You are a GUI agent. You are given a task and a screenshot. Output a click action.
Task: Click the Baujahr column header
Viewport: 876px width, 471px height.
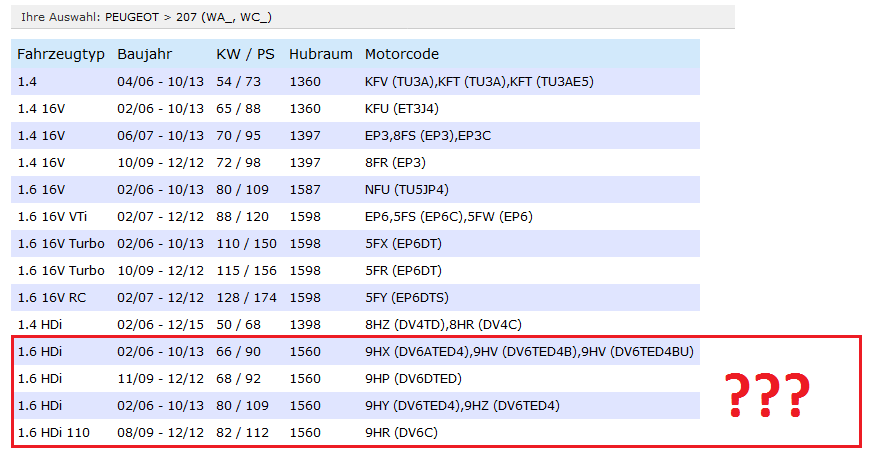point(144,54)
